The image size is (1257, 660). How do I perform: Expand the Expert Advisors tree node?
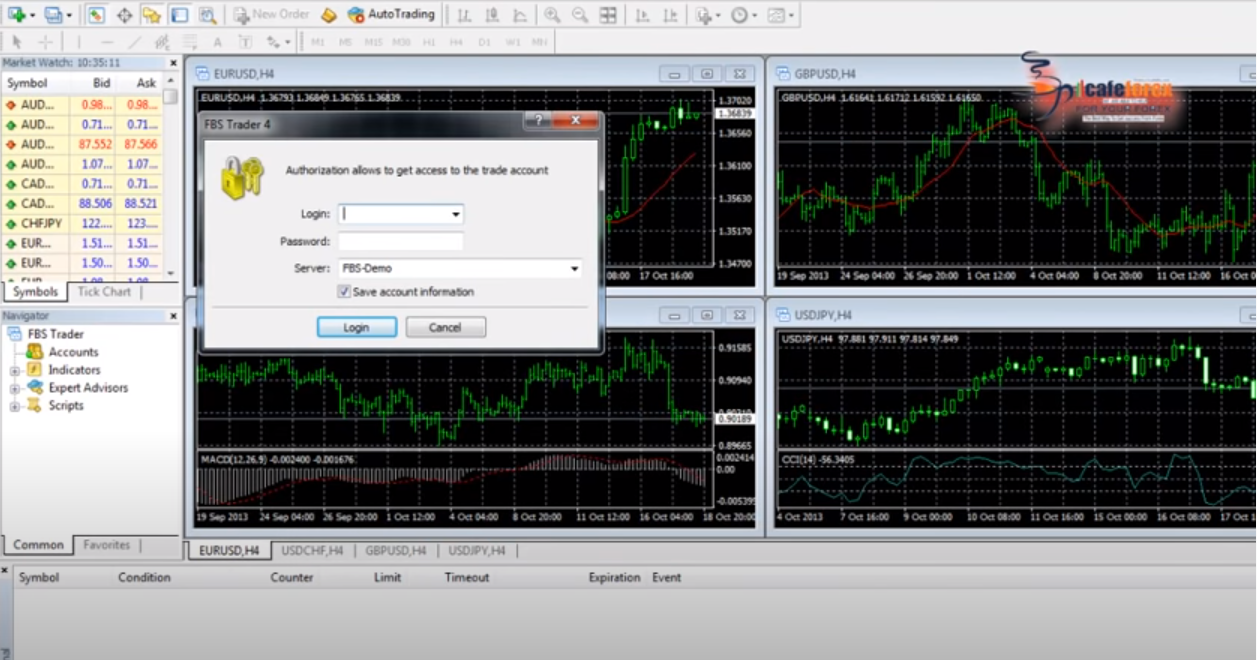click(x=15, y=389)
